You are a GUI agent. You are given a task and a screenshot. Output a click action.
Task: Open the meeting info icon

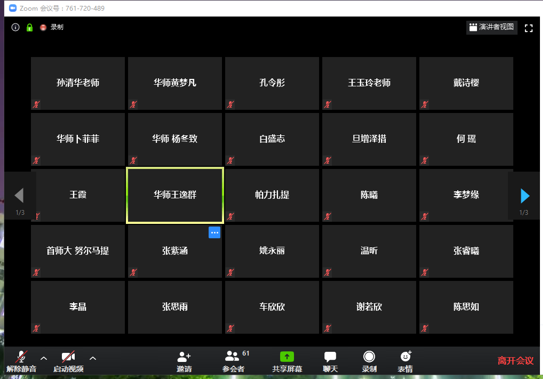click(x=15, y=27)
